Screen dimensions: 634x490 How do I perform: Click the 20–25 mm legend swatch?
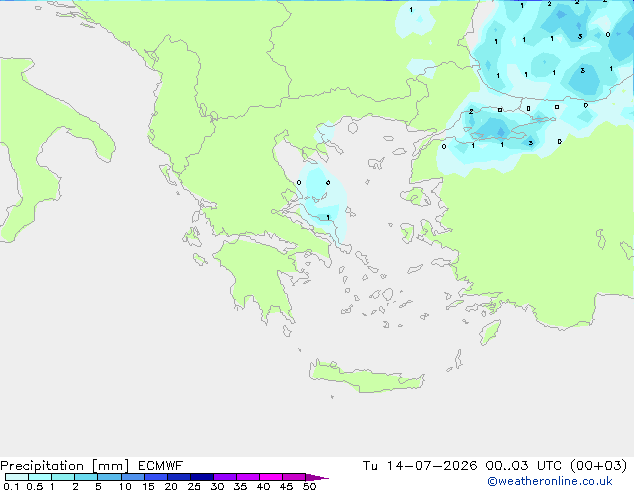(179, 477)
